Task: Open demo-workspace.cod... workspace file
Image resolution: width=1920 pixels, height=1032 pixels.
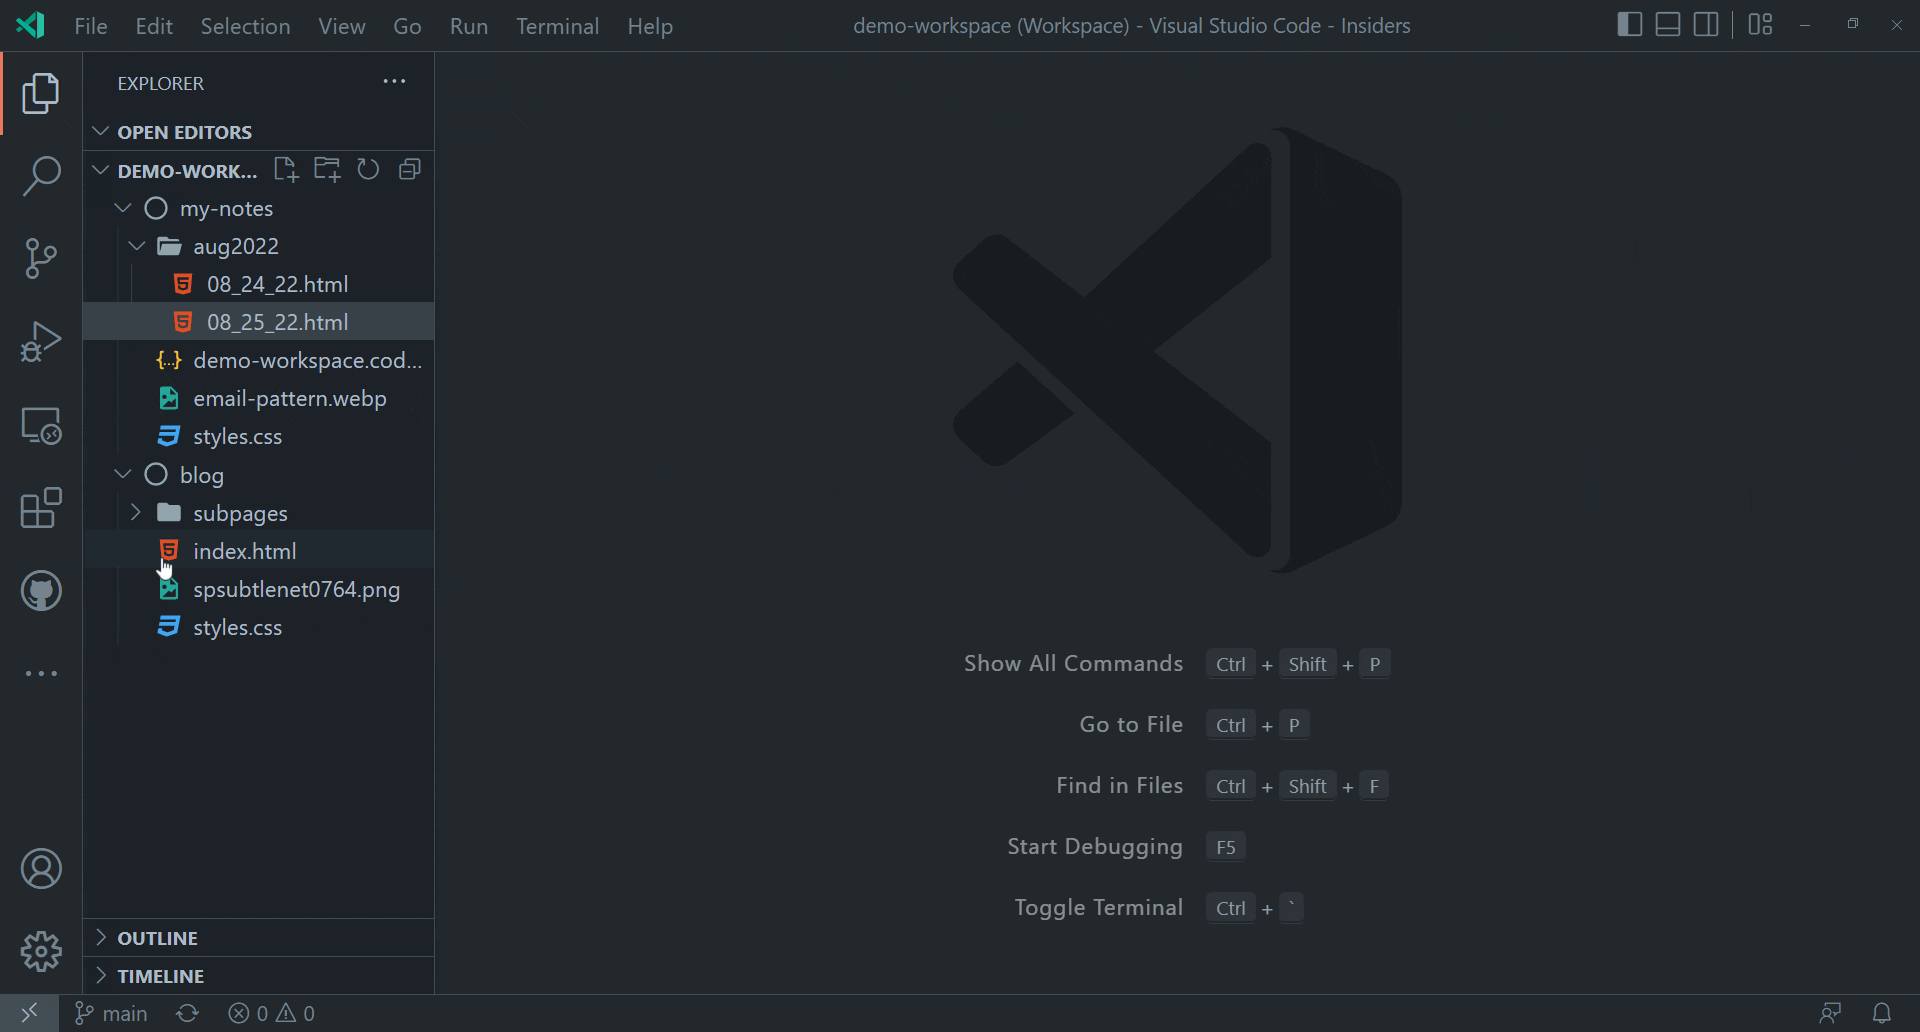Action: click(x=259, y=360)
